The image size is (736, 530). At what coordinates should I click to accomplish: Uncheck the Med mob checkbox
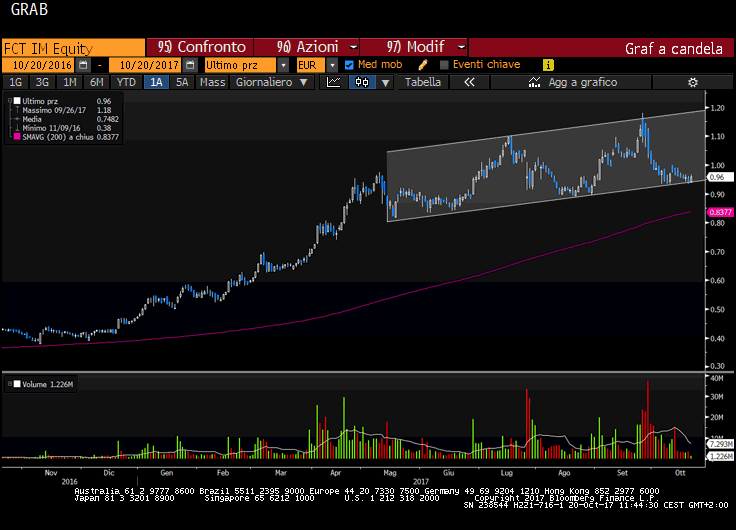pyautogui.click(x=349, y=64)
